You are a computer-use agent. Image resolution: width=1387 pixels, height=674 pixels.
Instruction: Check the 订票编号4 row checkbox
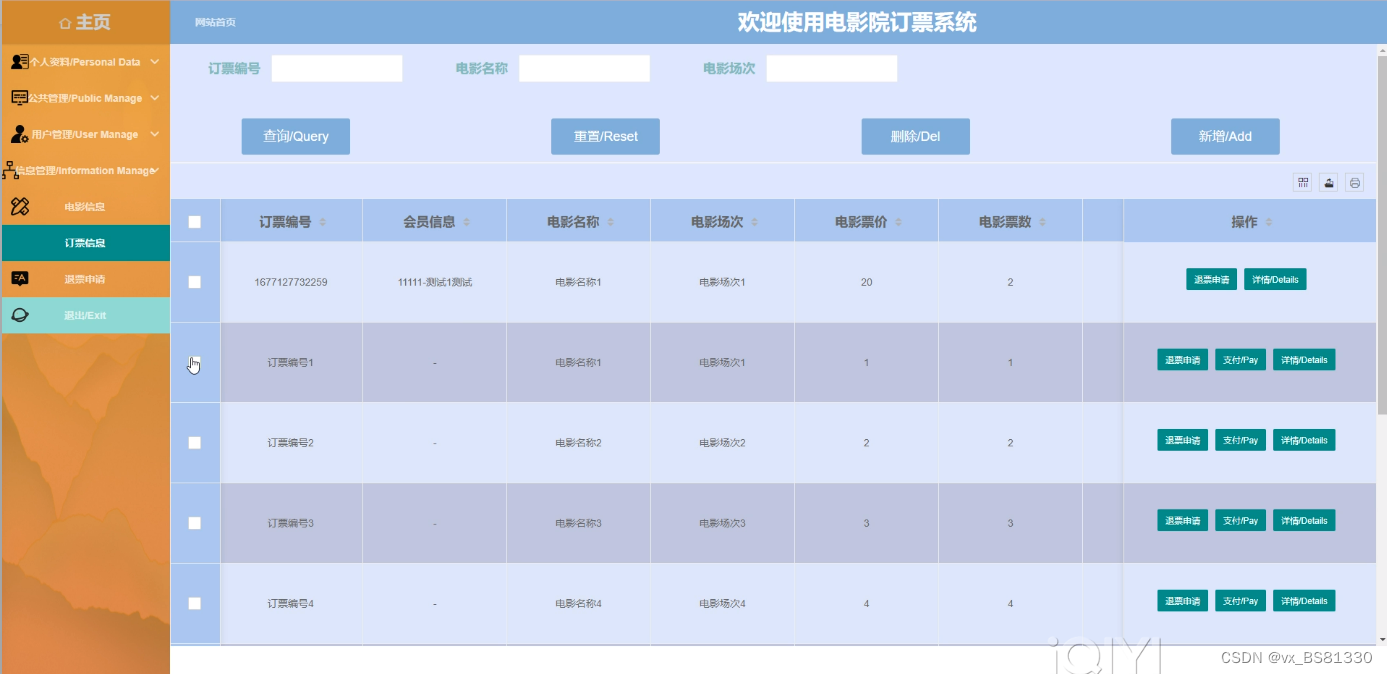195,603
